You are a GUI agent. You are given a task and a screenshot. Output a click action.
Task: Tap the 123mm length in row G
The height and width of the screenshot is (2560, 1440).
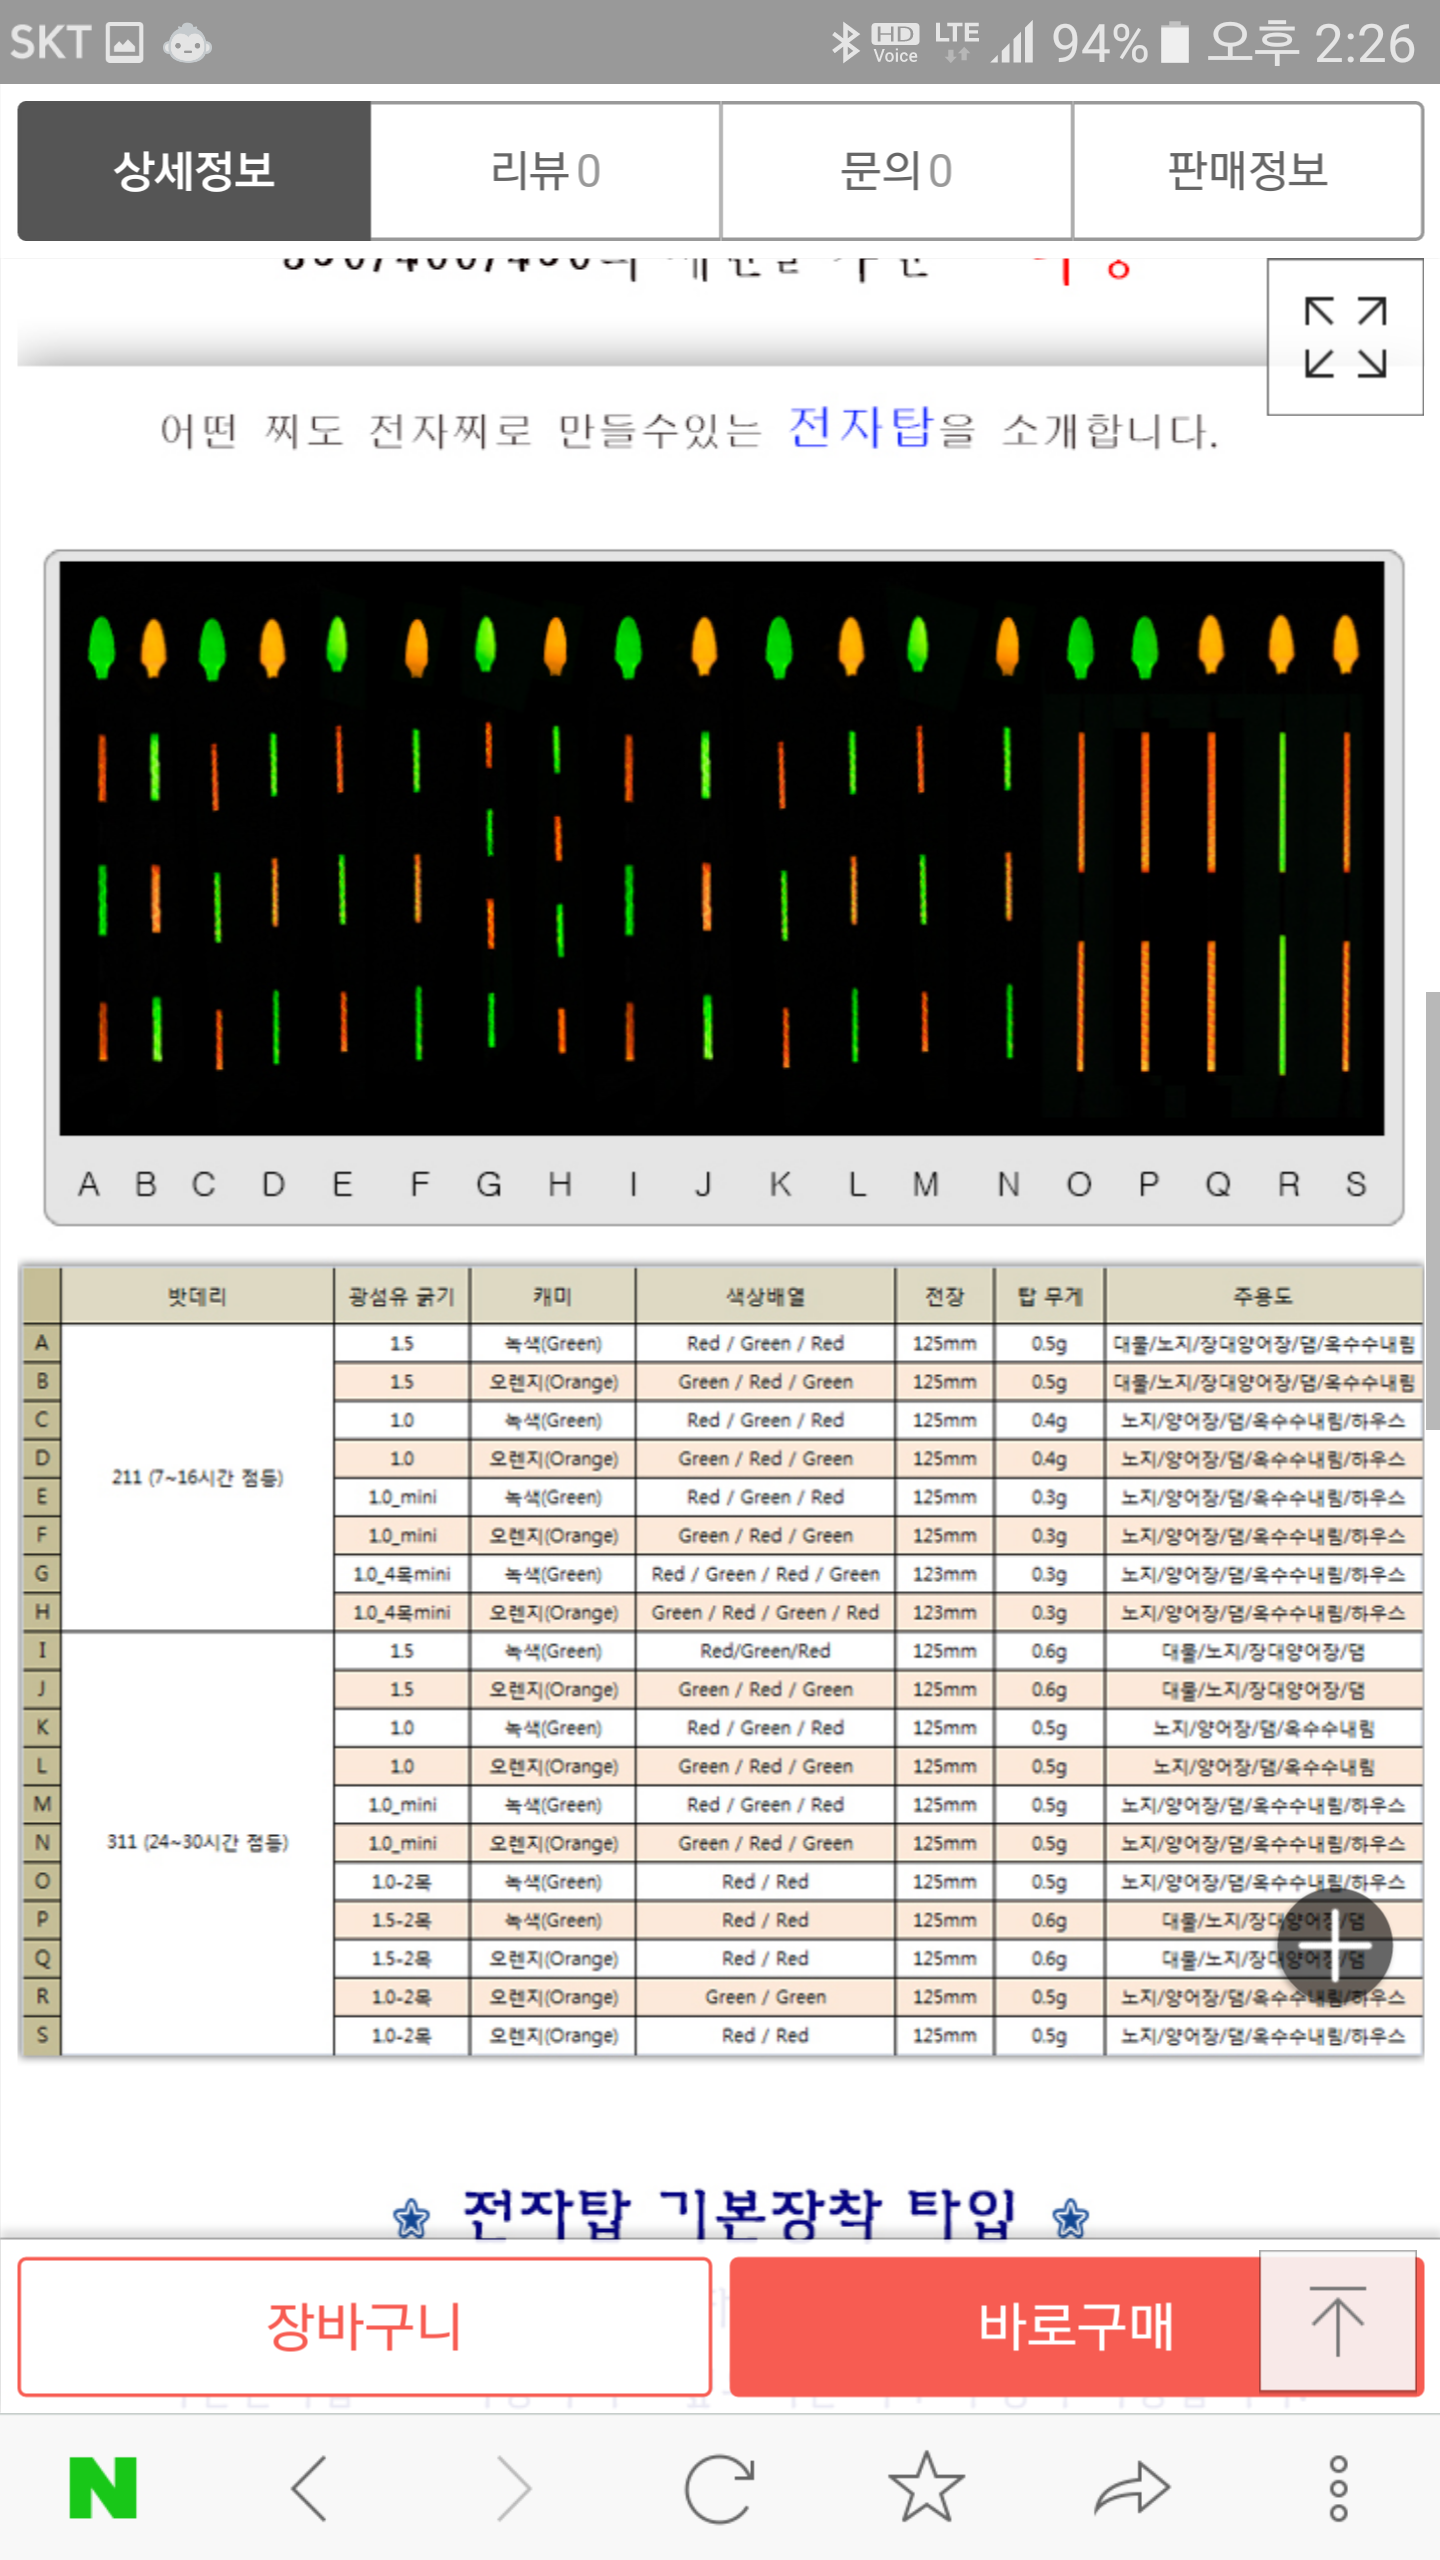pos(944,1574)
